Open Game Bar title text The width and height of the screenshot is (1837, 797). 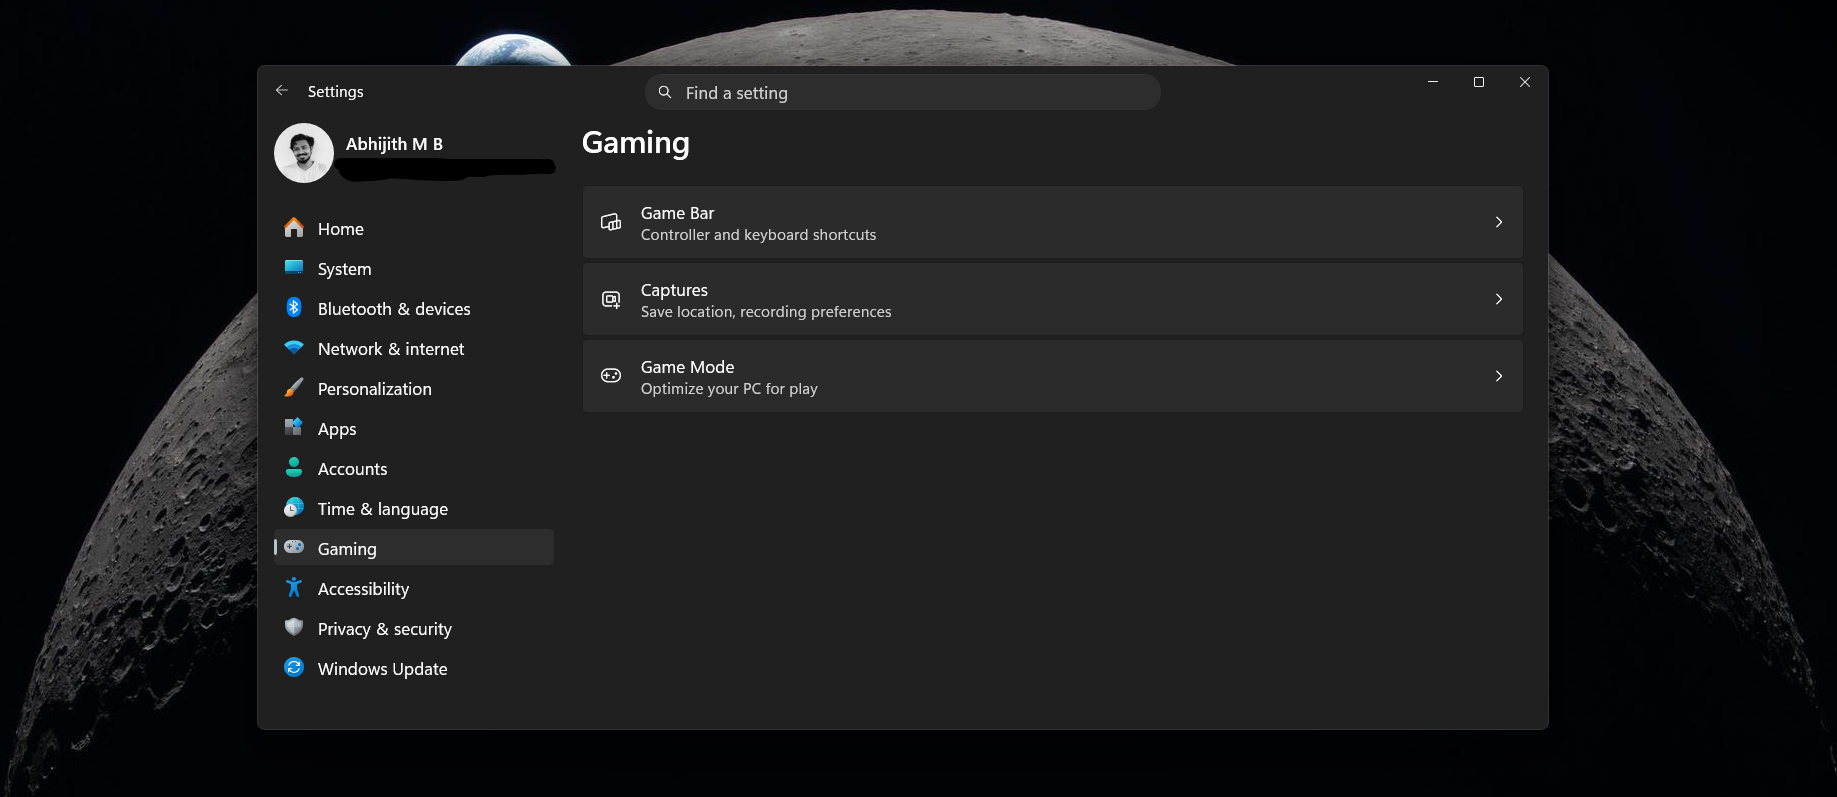point(677,213)
